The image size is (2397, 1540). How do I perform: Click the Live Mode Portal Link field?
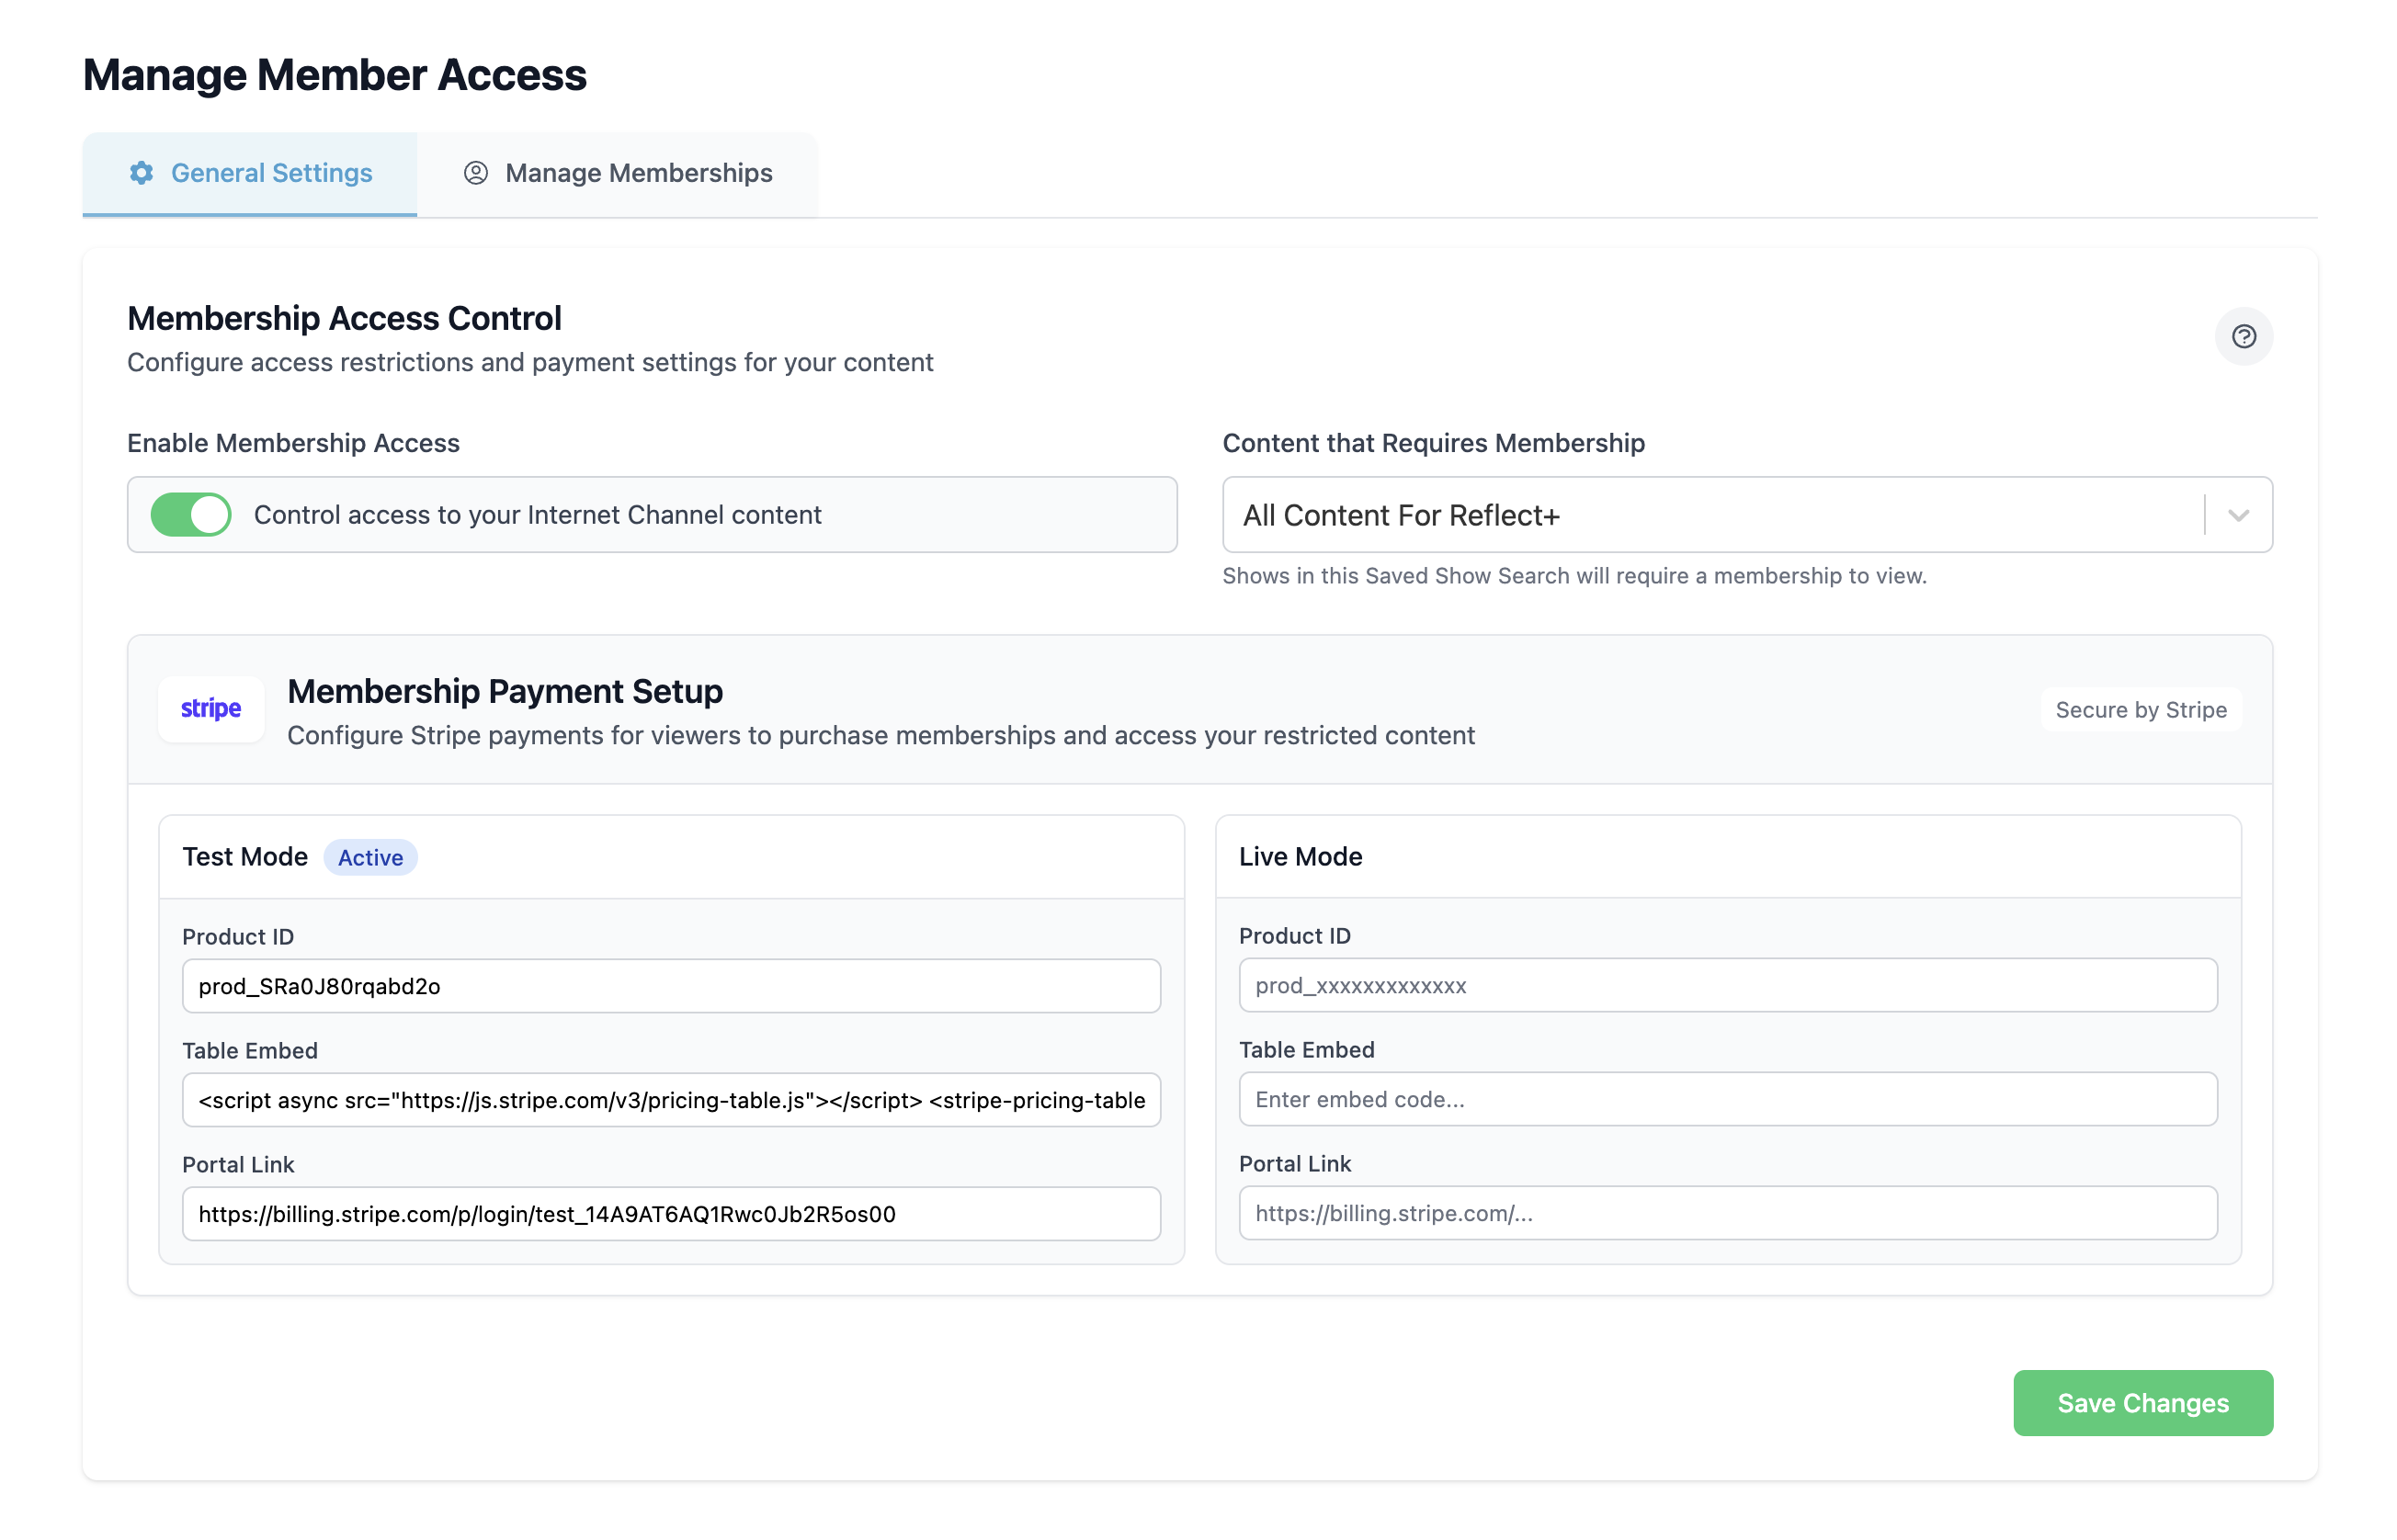pos(1728,1213)
